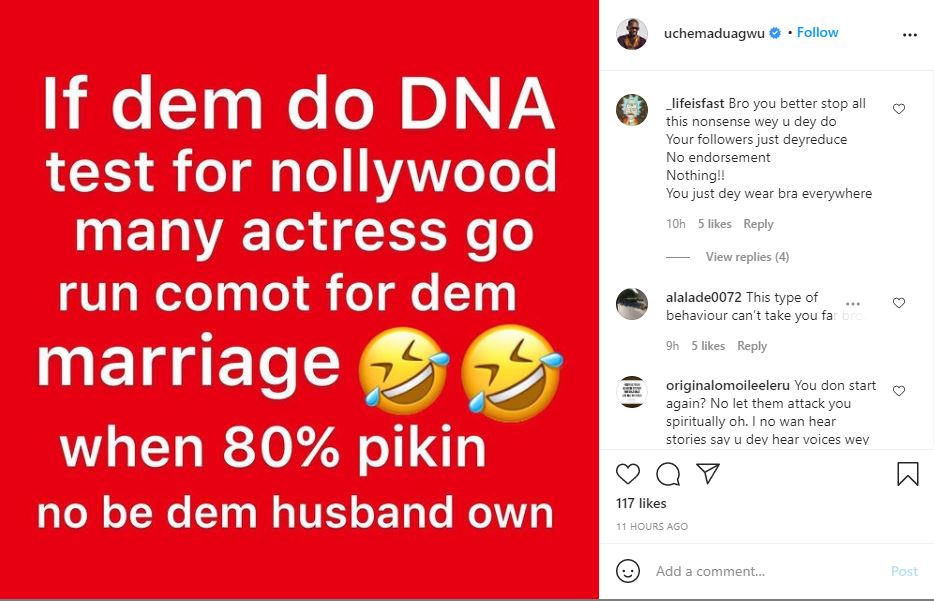The image size is (934, 601).
Task: Open options dots on alalade0072 comment
Action: click(853, 304)
